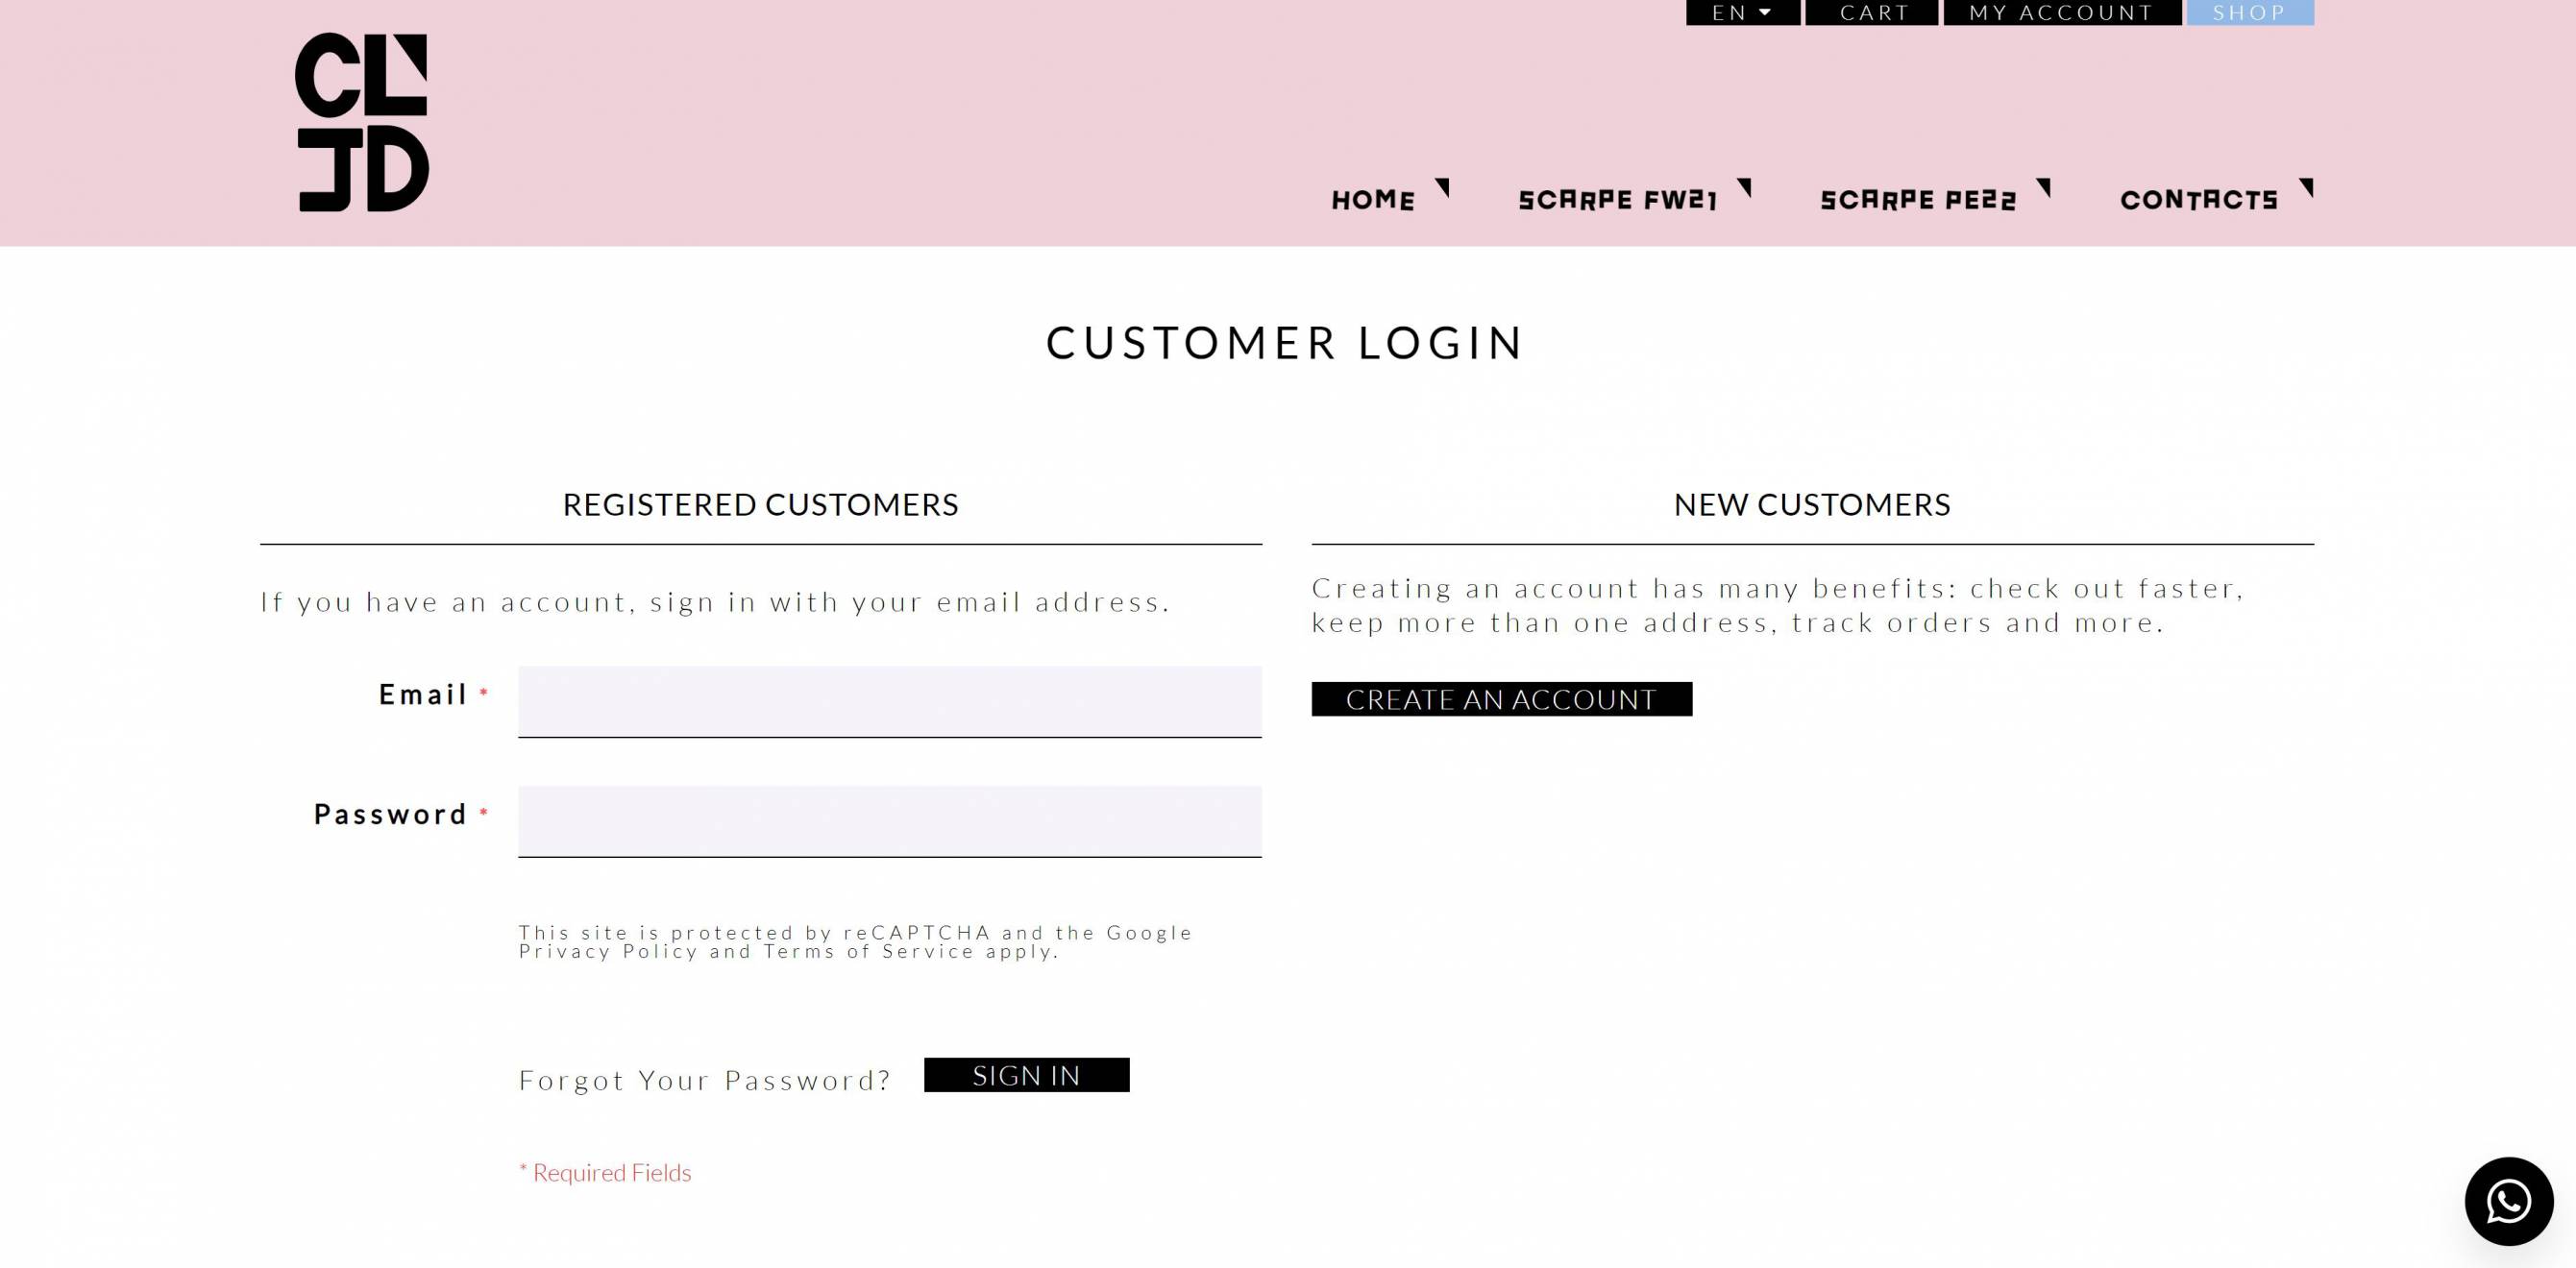Screen dimensions: 2576x1268
Task: Open the SHOP tab
Action: (x=2250, y=12)
